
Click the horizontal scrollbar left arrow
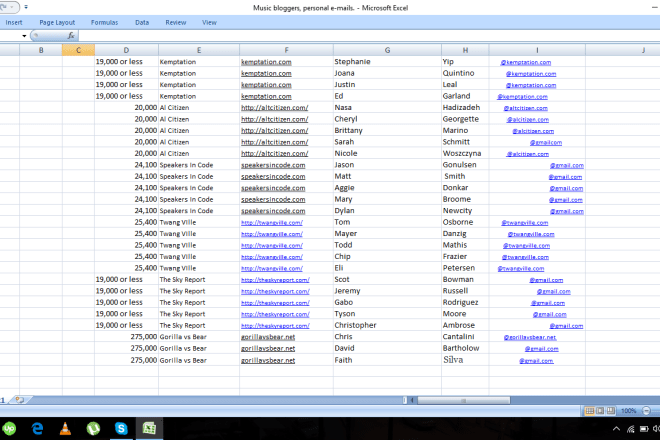412,400
